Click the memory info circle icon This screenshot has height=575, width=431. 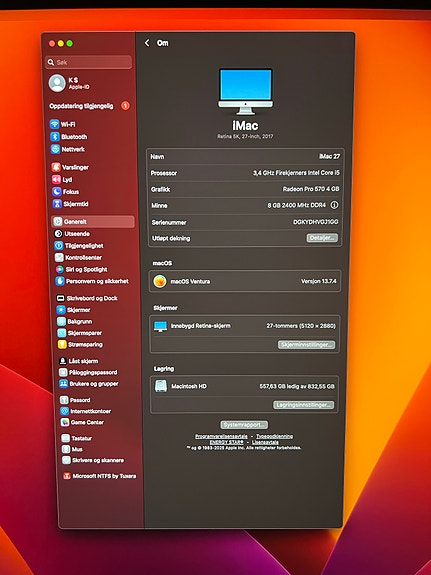point(334,205)
